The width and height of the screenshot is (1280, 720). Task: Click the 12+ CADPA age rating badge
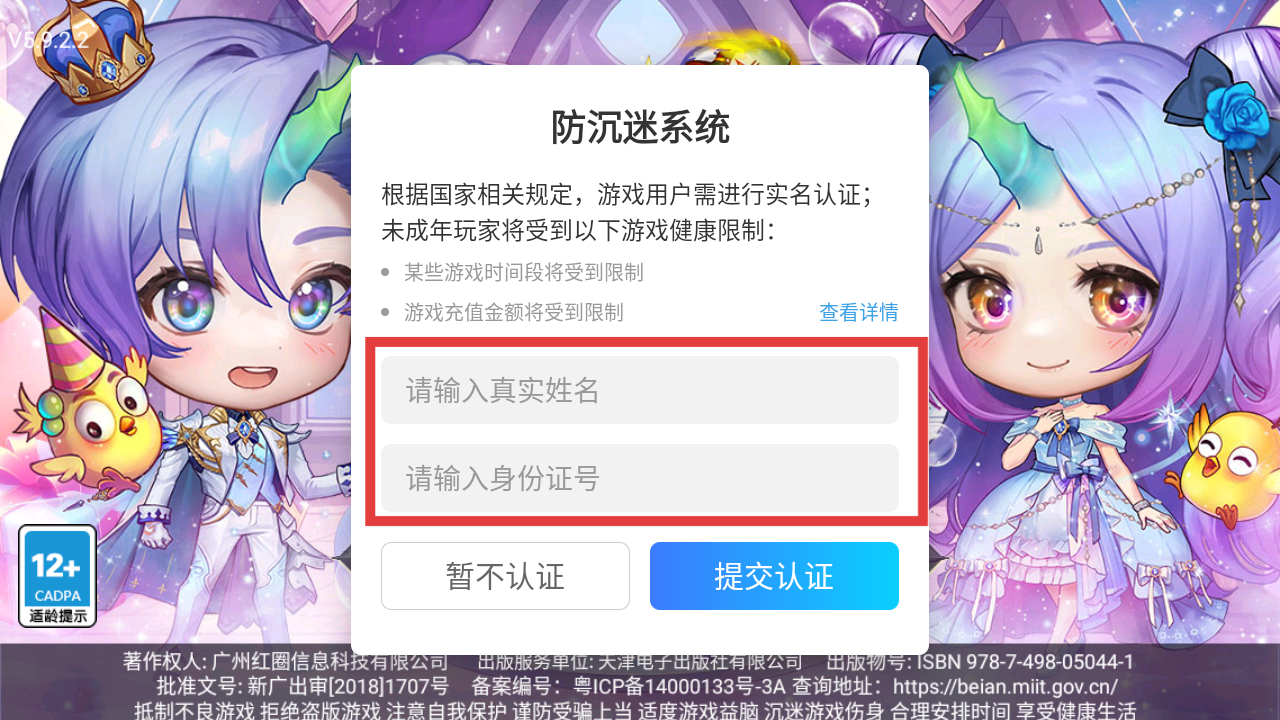tap(57, 576)
